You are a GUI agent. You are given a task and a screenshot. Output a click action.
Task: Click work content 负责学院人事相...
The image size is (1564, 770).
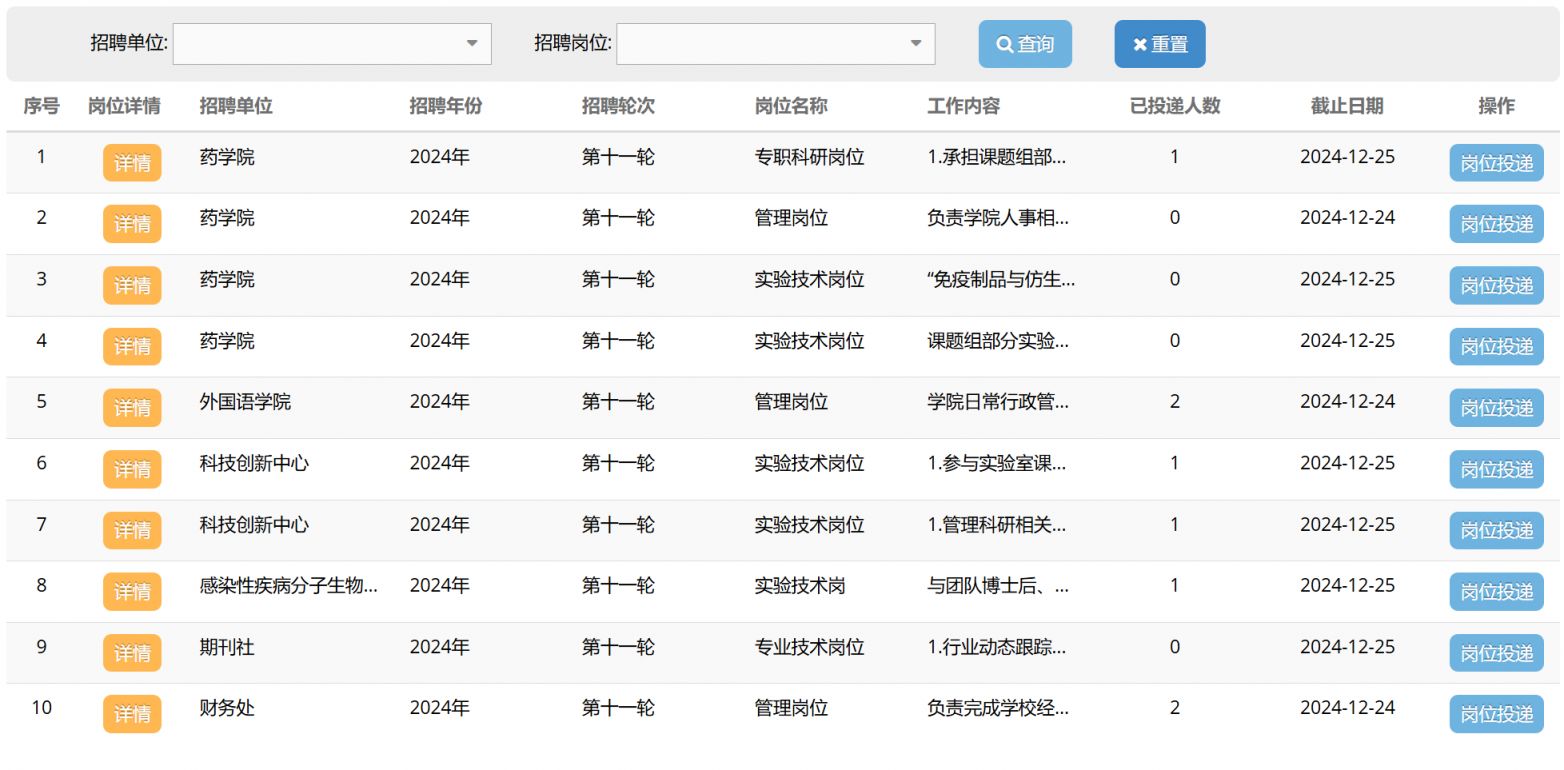tap(998, 218)
